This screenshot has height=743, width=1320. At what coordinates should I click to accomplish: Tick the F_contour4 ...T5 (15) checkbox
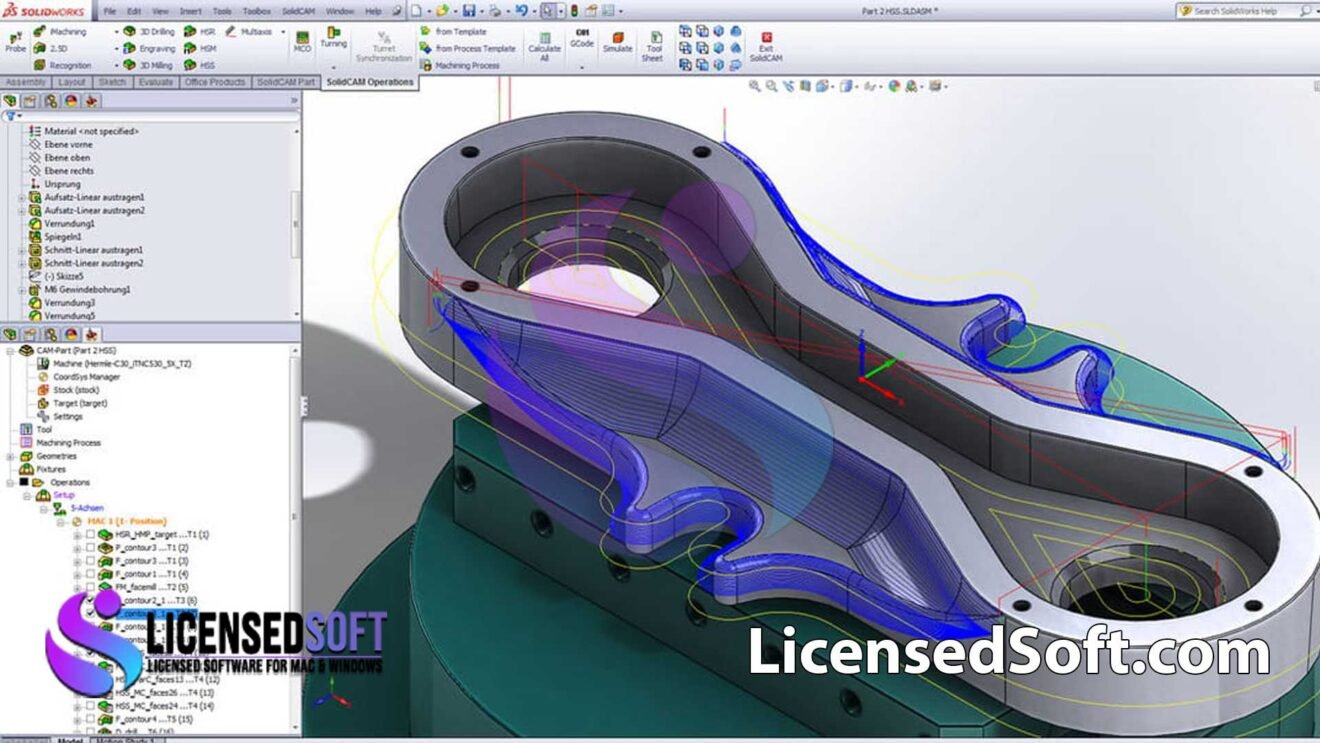click(x=90, y=718)
